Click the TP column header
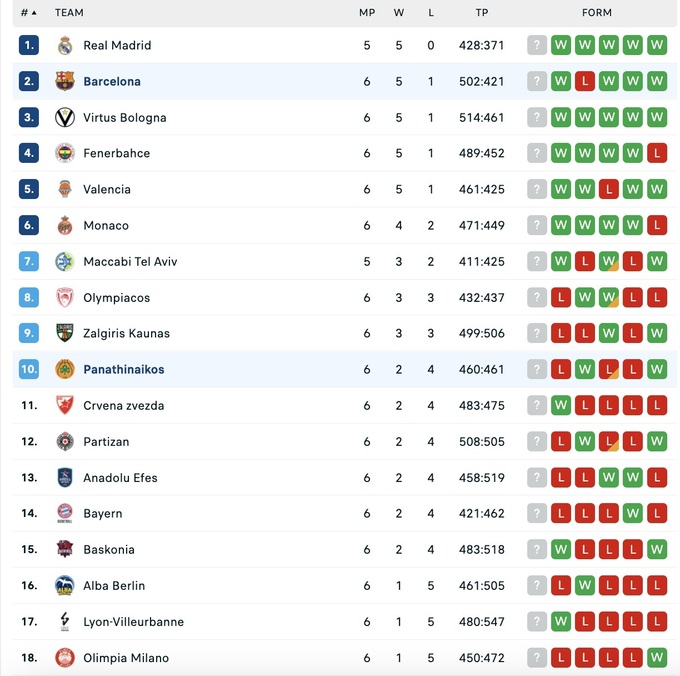 point(482,13)
